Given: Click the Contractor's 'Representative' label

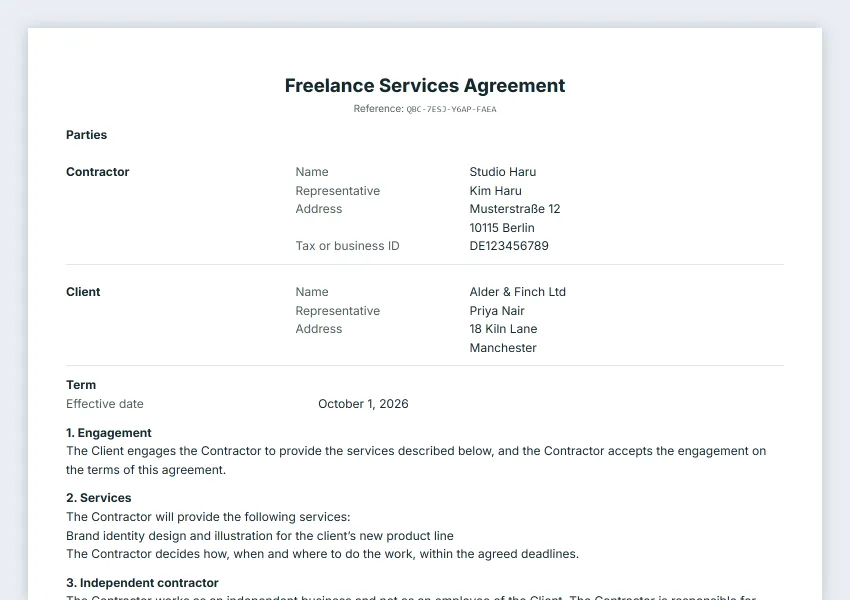Looking at the screenshot, I should [x=338, y=191].
